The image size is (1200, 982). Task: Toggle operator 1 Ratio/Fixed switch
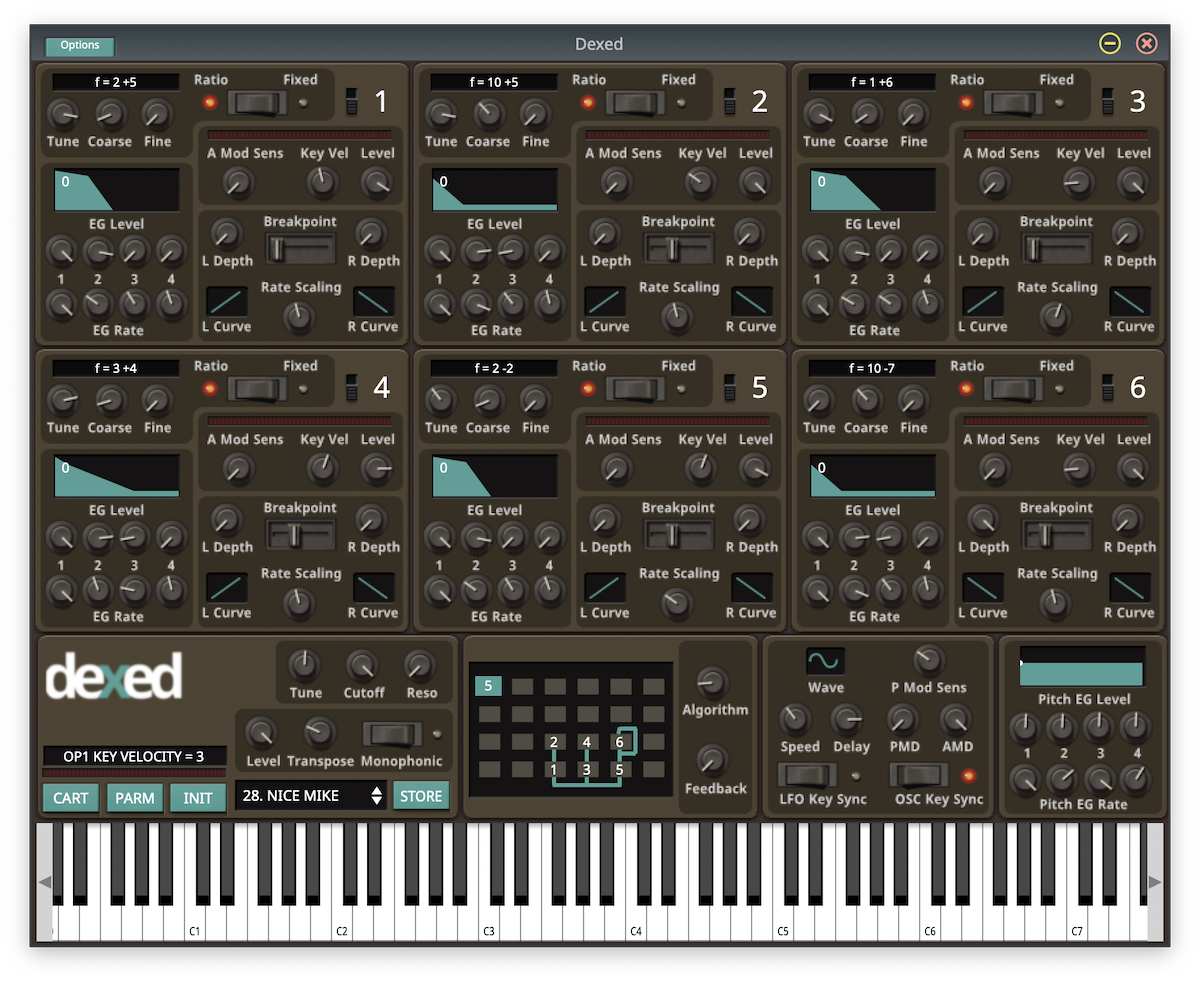click(x=257, y=102)
